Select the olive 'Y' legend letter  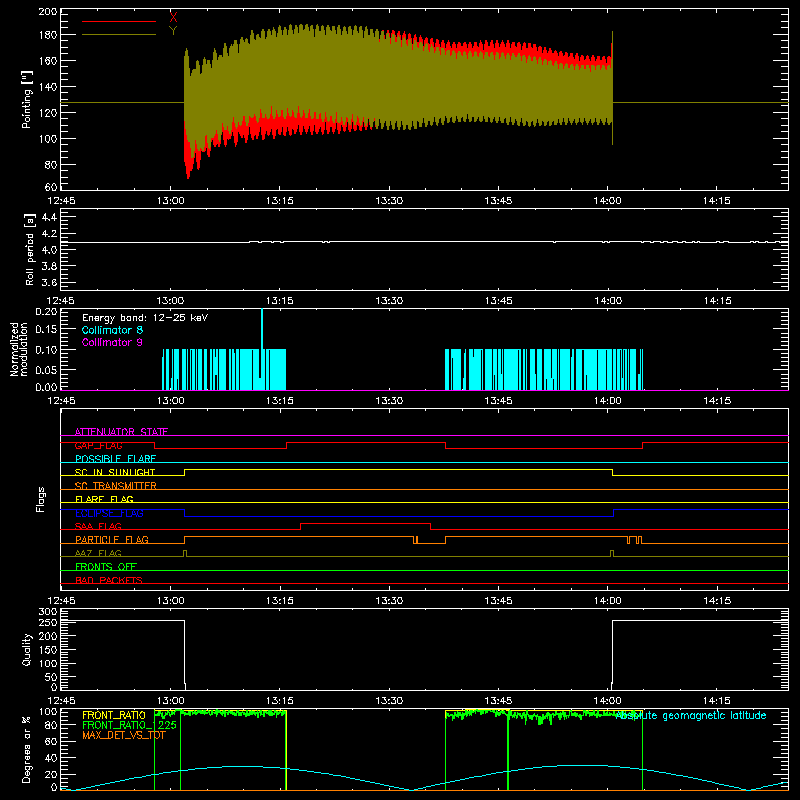click(173, 31)
